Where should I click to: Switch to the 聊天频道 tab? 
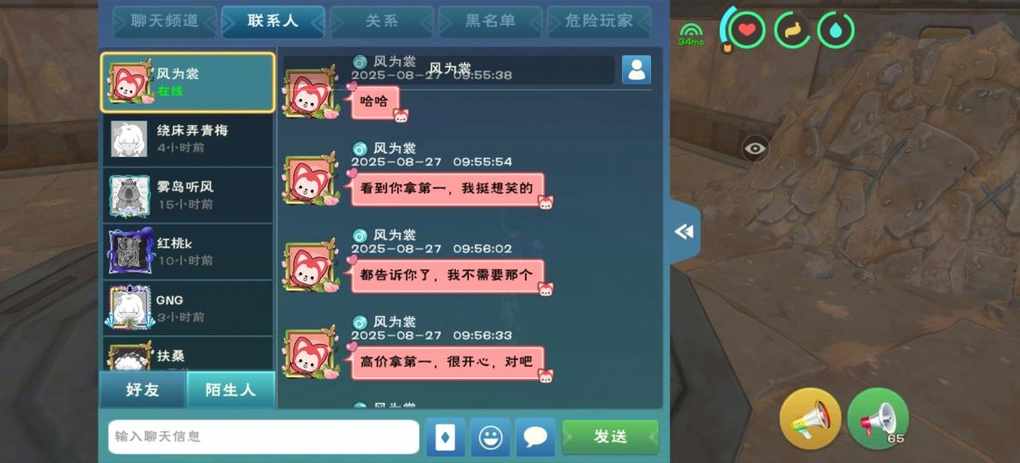[165, 21]
